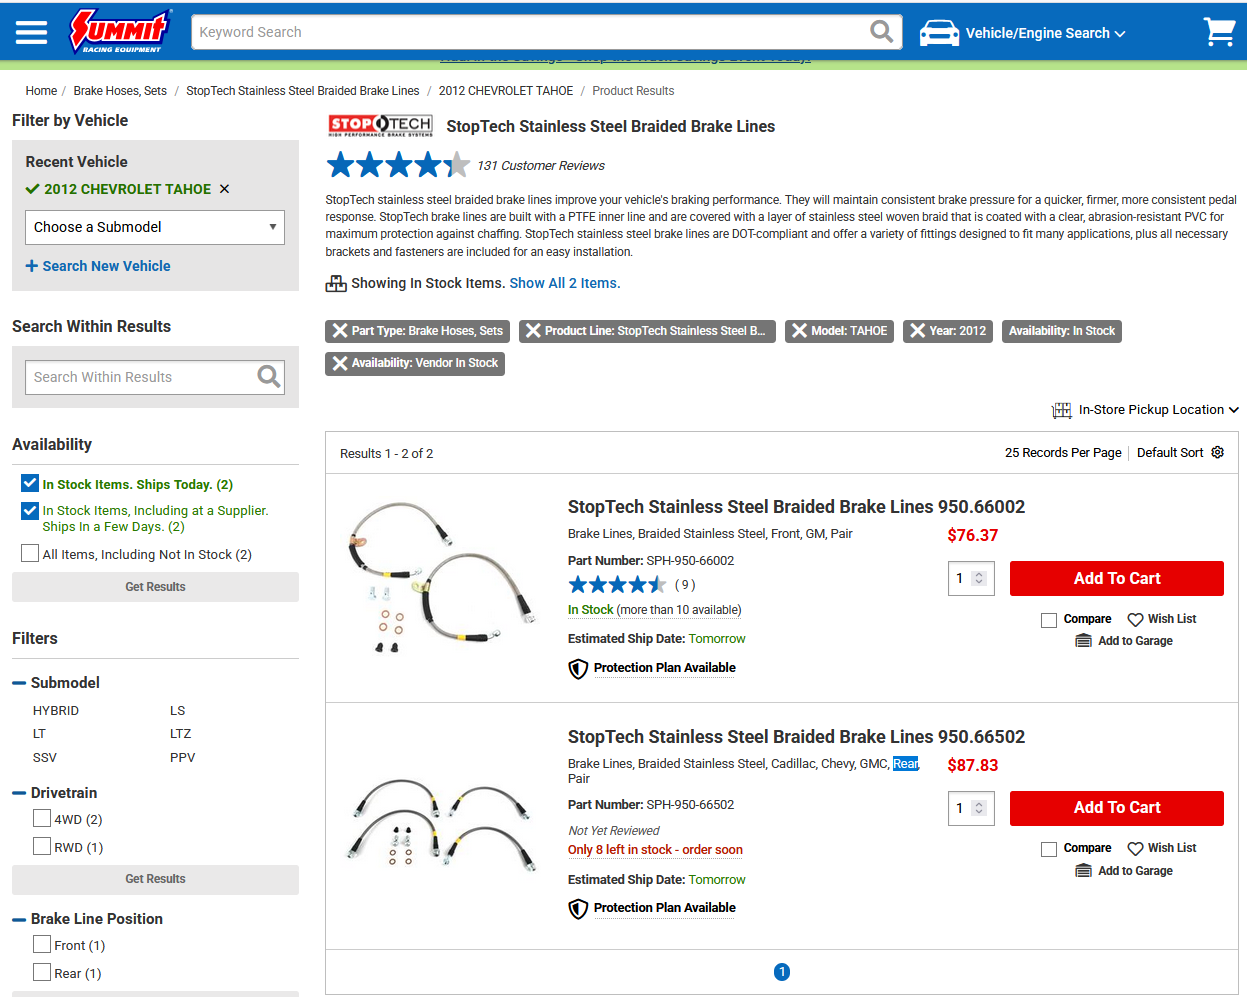Click the Default Sort gear icon
The height and width of the screenshot is (997, 1247).
tap(1218, 452)
